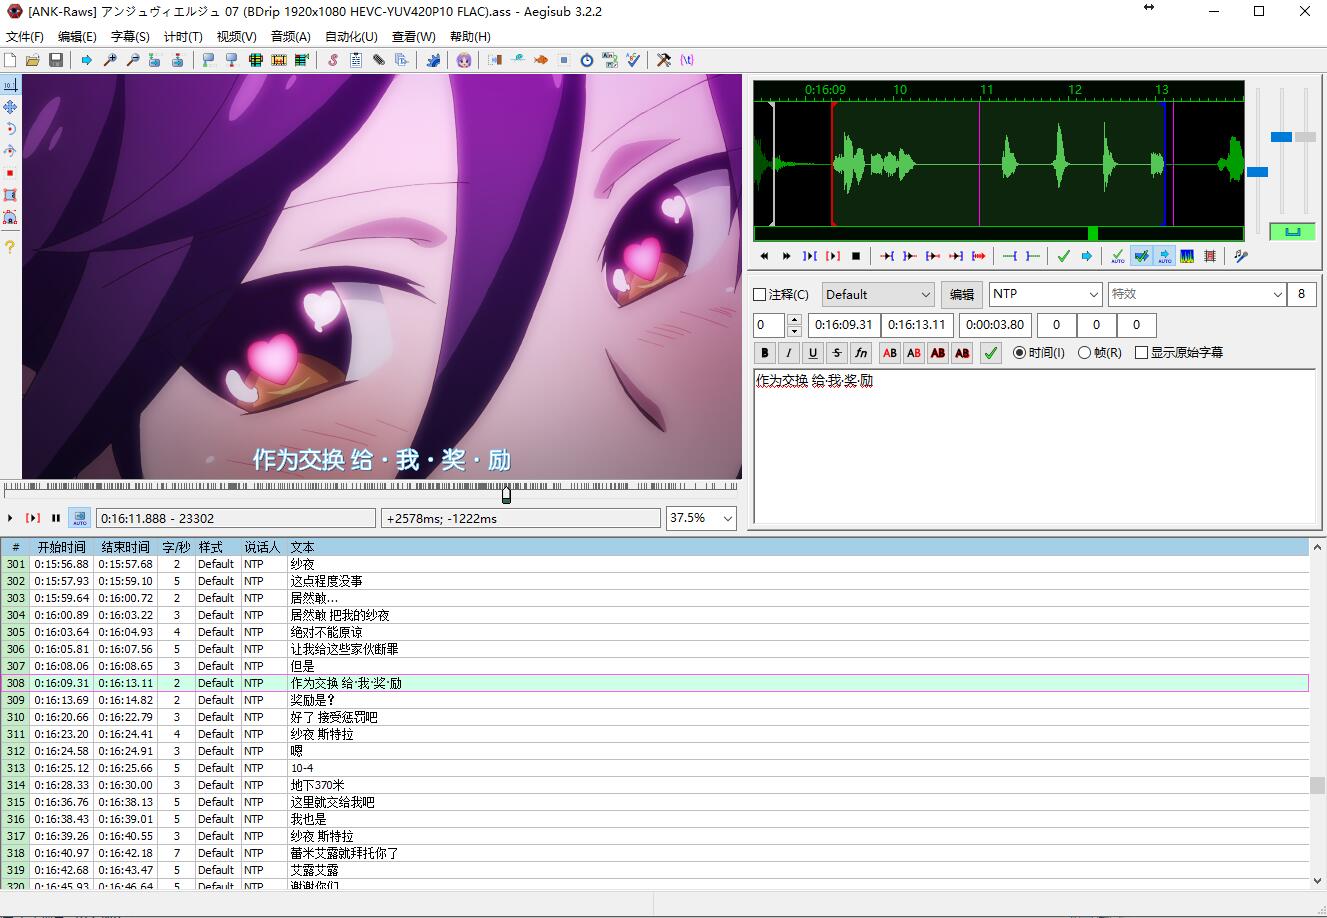This screenshot has height=918, width=1327.
Task: Open Options with the hammer and wrench icon
Action: 663,60
